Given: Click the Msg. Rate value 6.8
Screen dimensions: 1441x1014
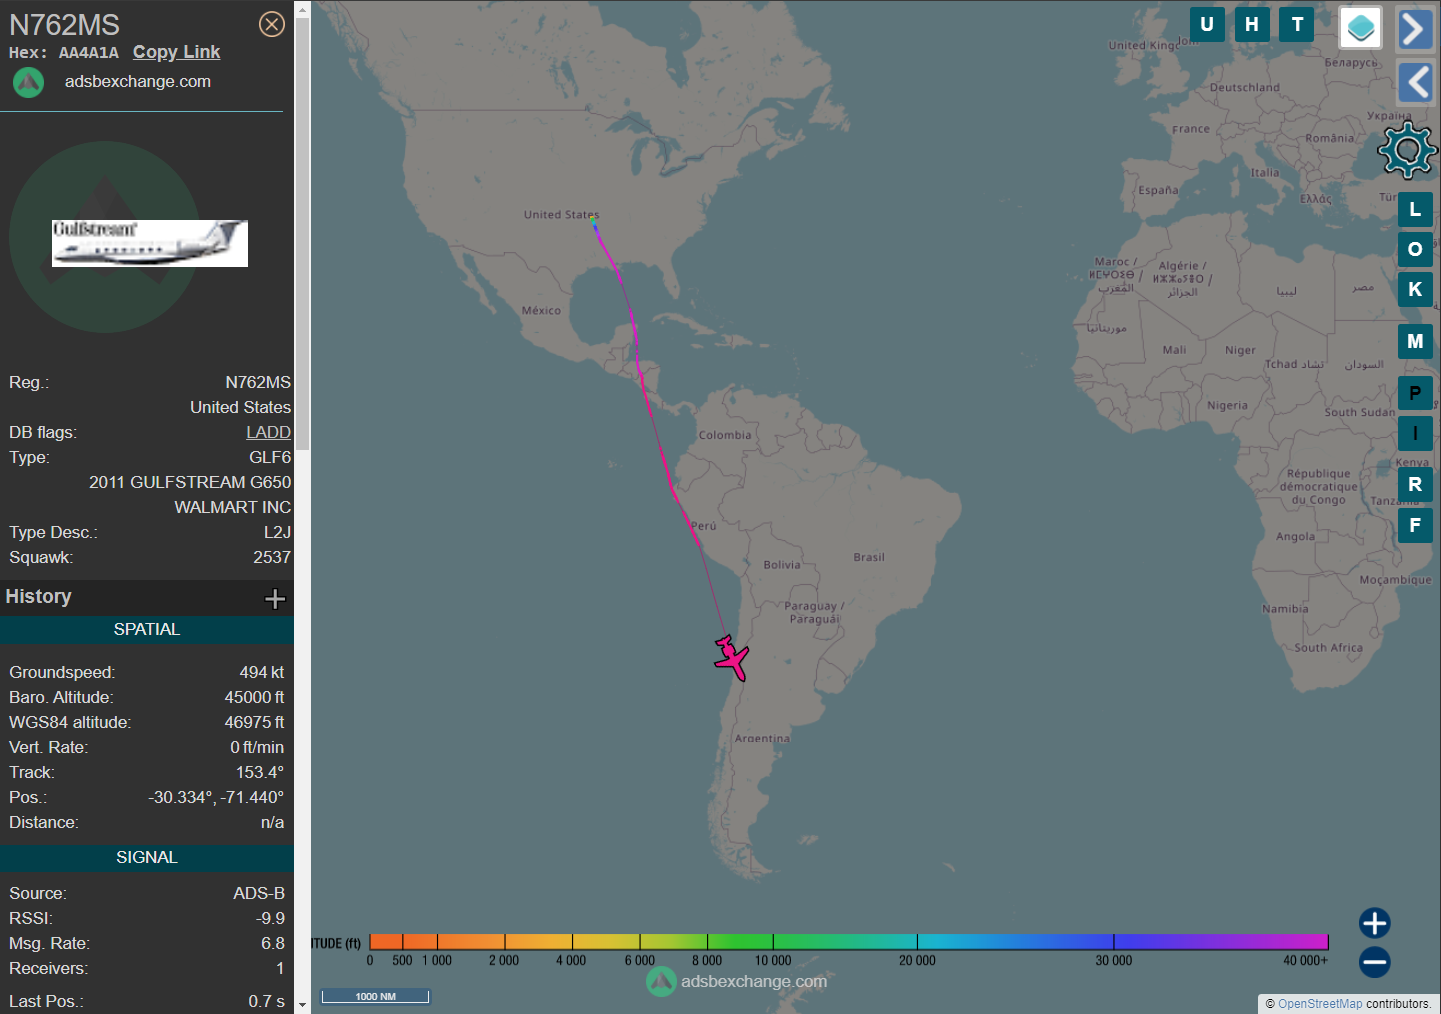Looking at the screenshot, I should pos(273,944).
